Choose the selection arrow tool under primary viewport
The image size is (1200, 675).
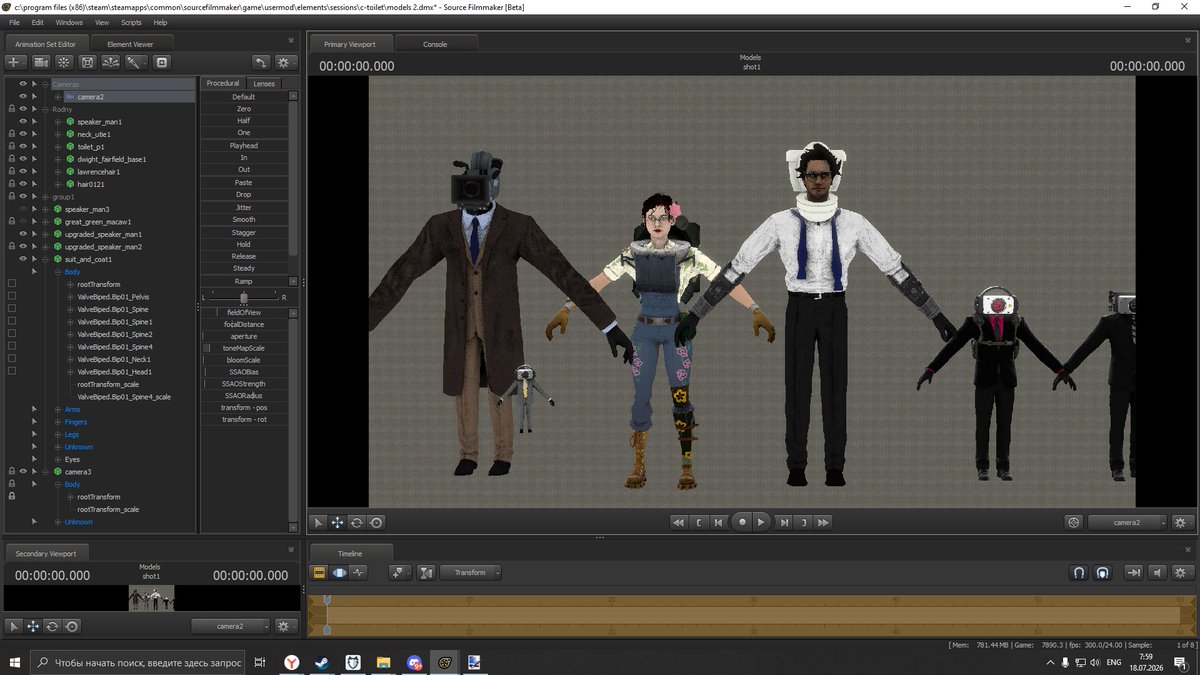318,522
